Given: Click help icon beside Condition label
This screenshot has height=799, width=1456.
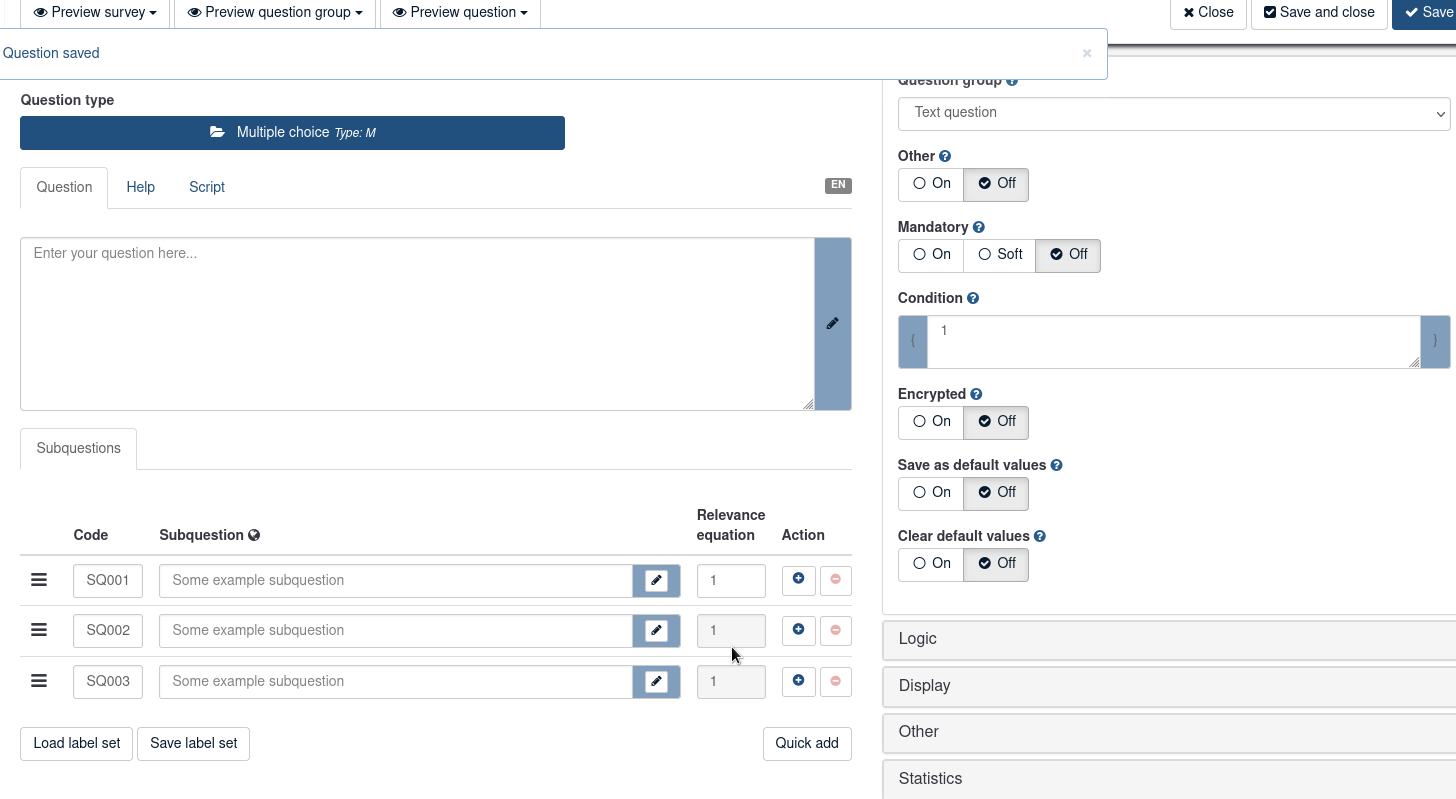Looking at the screenshot, I should pyautogui.click(x=973, y=299).
